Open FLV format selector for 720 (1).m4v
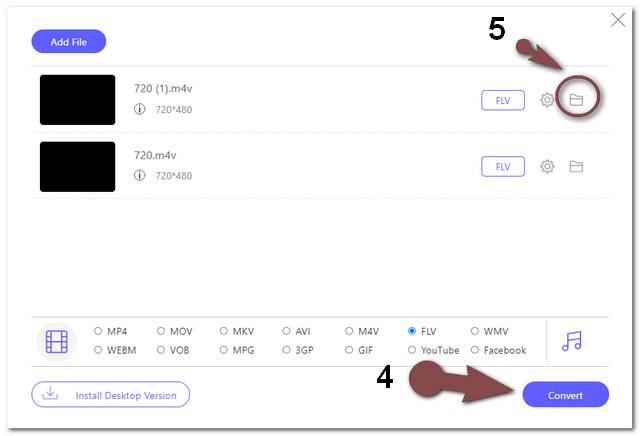The image size is (640, 436). coord(503,100)
